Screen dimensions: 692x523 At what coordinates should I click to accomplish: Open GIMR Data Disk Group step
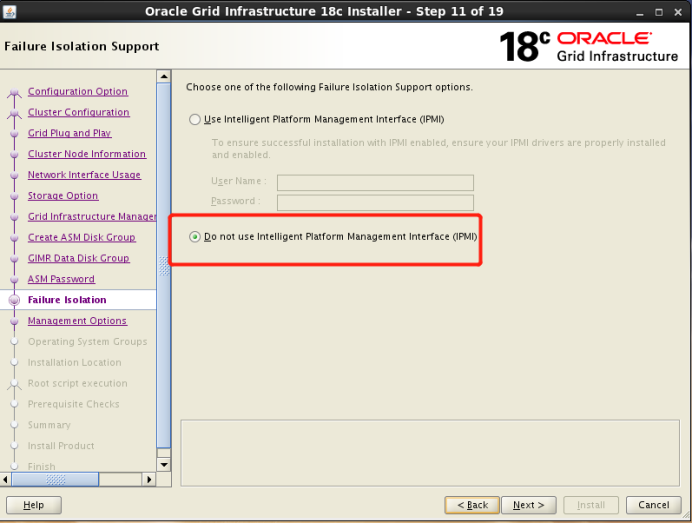point(79,258)
